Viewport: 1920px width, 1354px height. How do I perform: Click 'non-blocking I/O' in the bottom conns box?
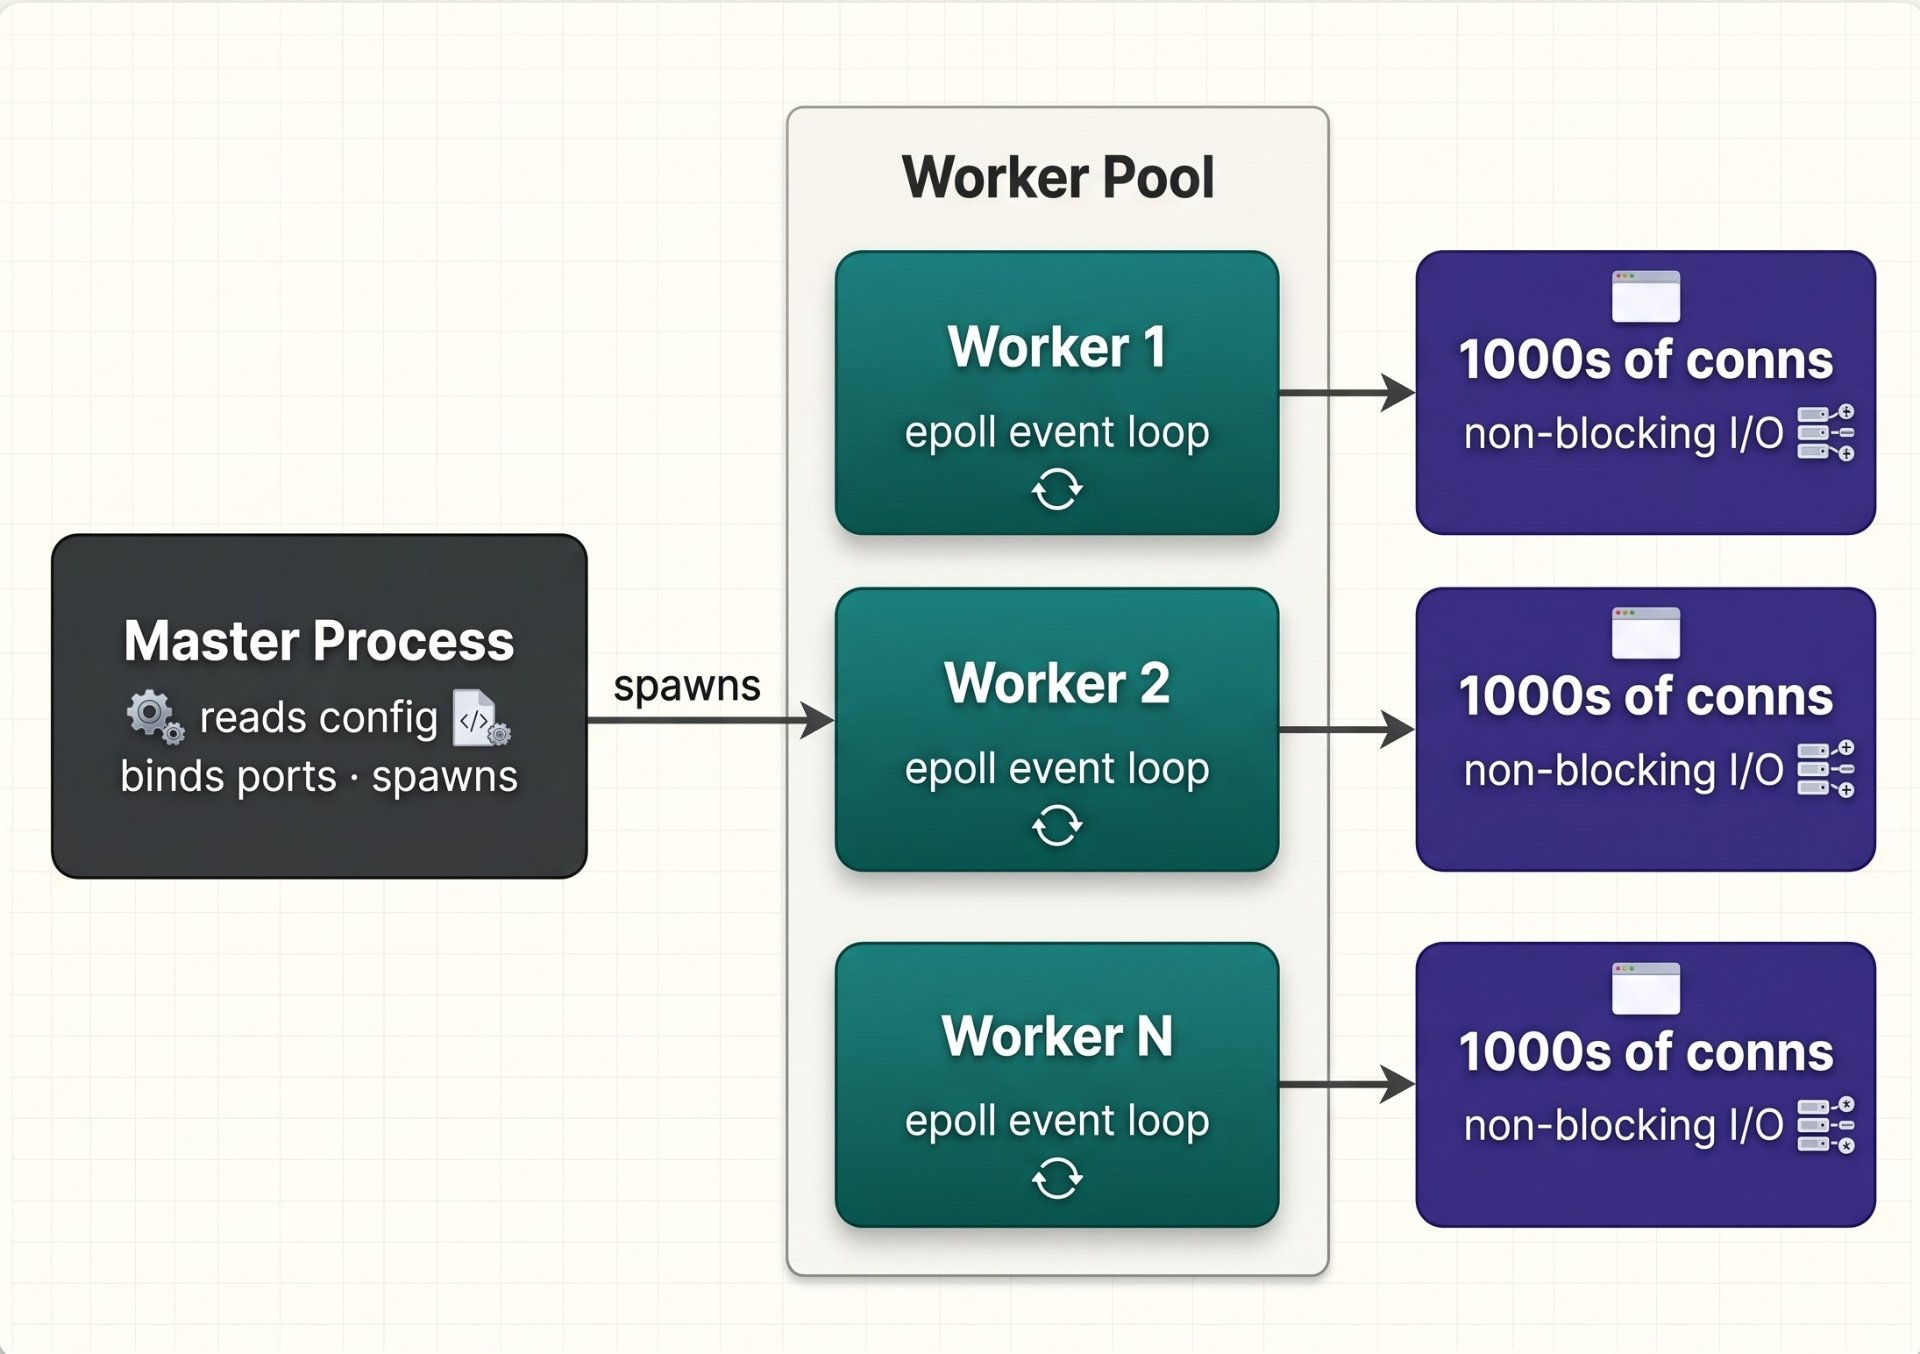tap(1624, 1126)
